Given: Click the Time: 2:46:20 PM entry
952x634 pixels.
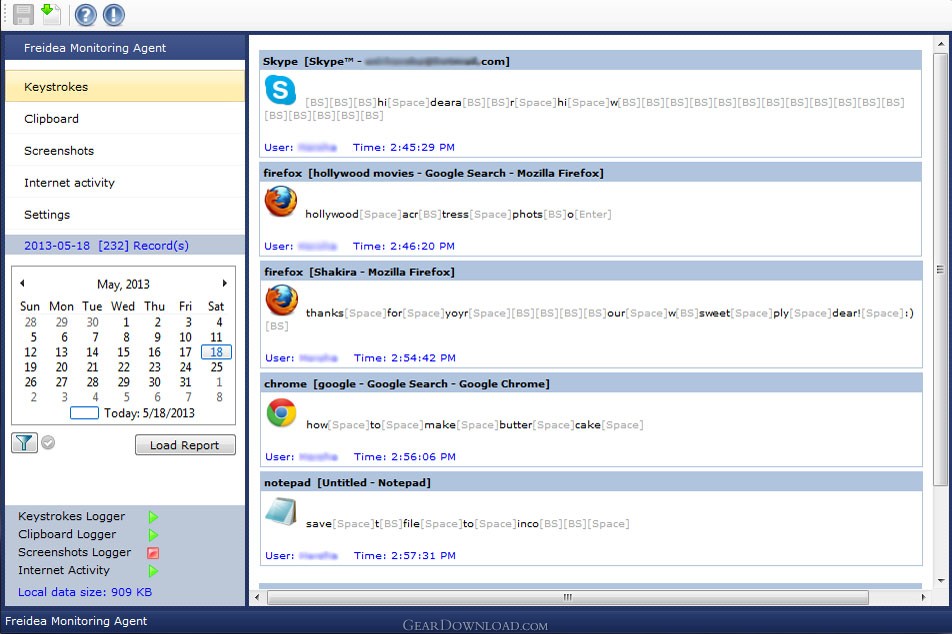Looking at the screenshot, I should point(404,247).
